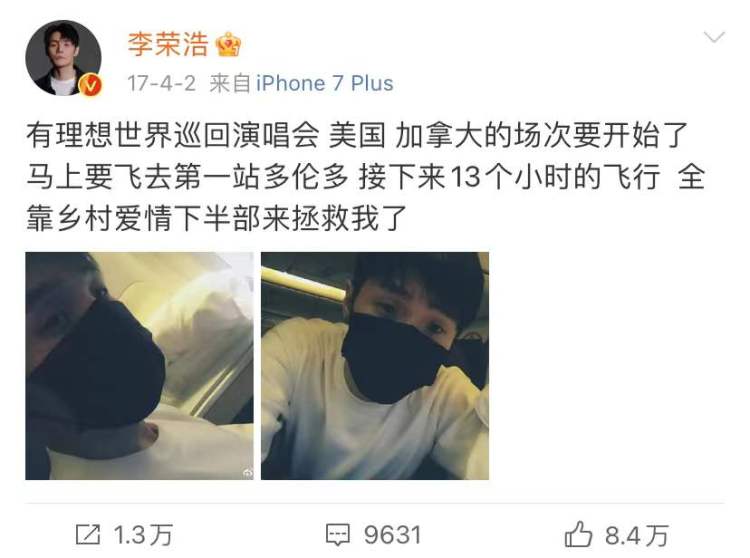This screenshot has width=750, height=558.
Task: Open comments via the speech bubble icon
Action: (x=338, y=535)
